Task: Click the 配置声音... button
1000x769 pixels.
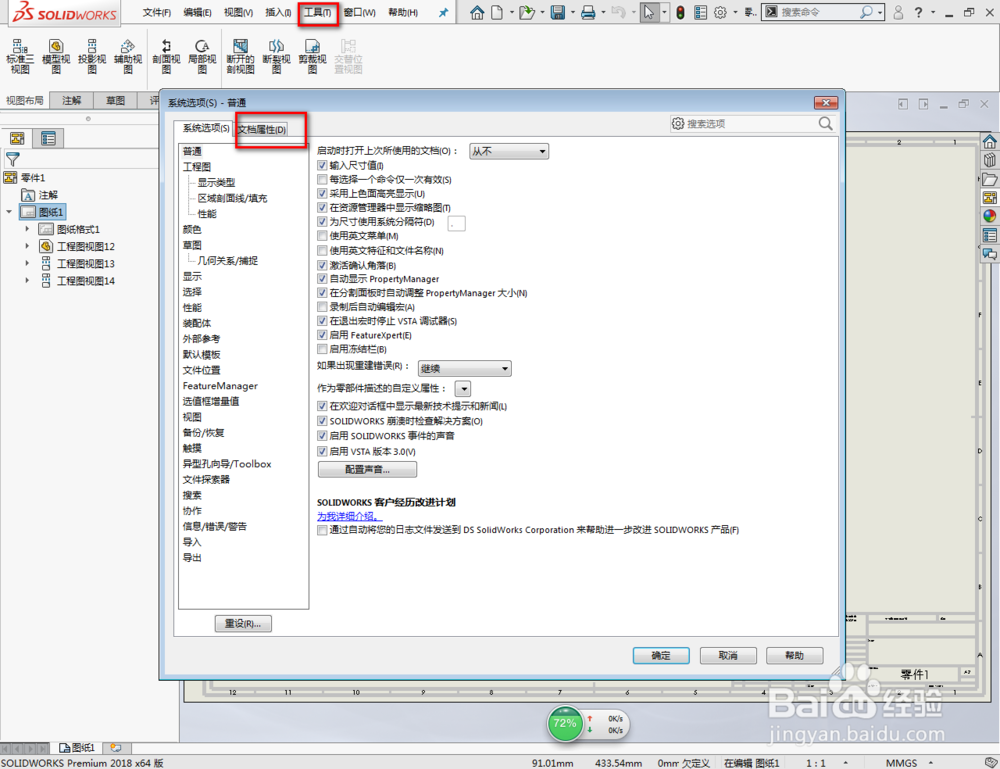Action: (367, 469)
